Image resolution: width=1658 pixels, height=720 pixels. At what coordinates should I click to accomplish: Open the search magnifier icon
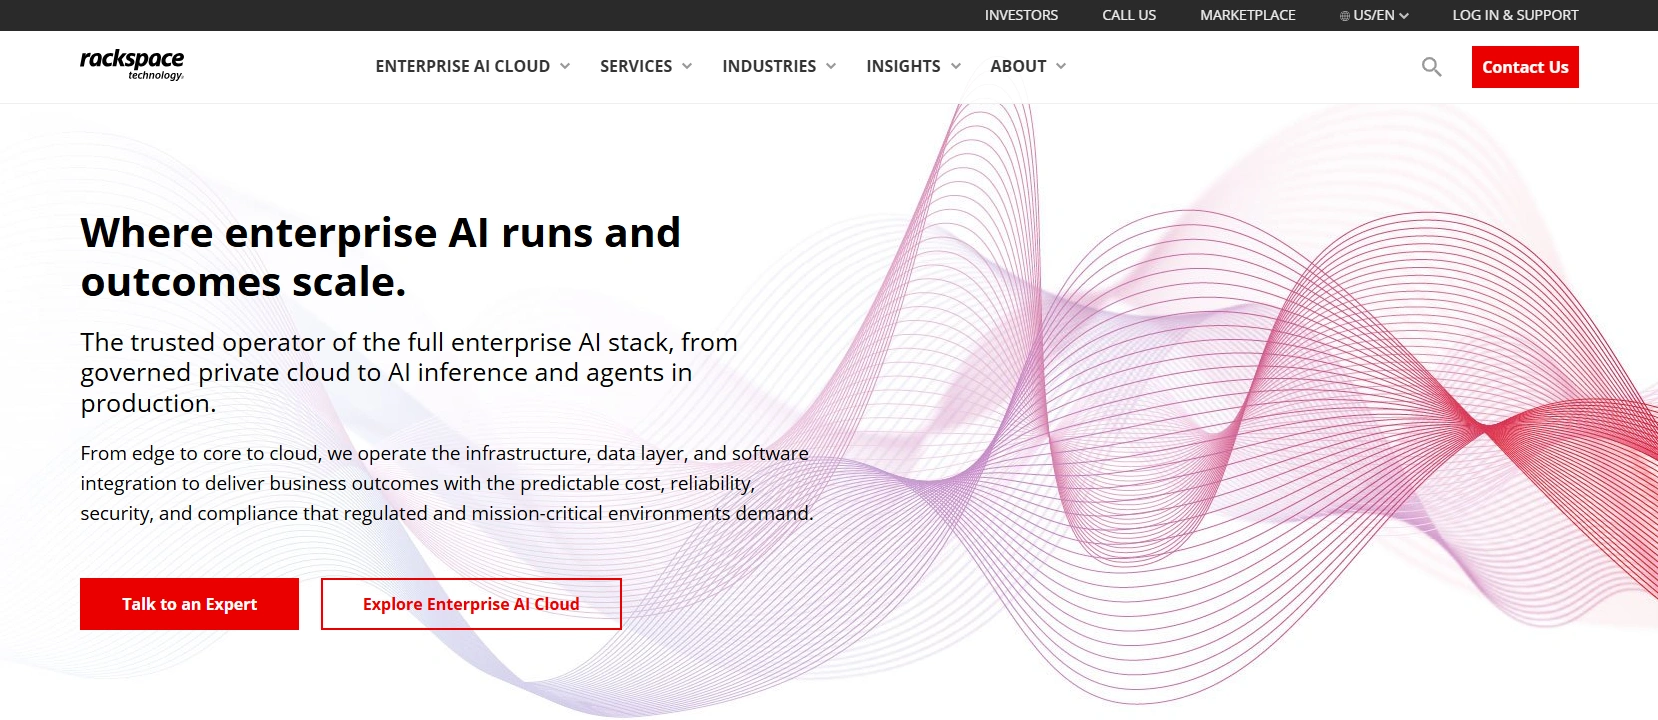coord(1432,67)
